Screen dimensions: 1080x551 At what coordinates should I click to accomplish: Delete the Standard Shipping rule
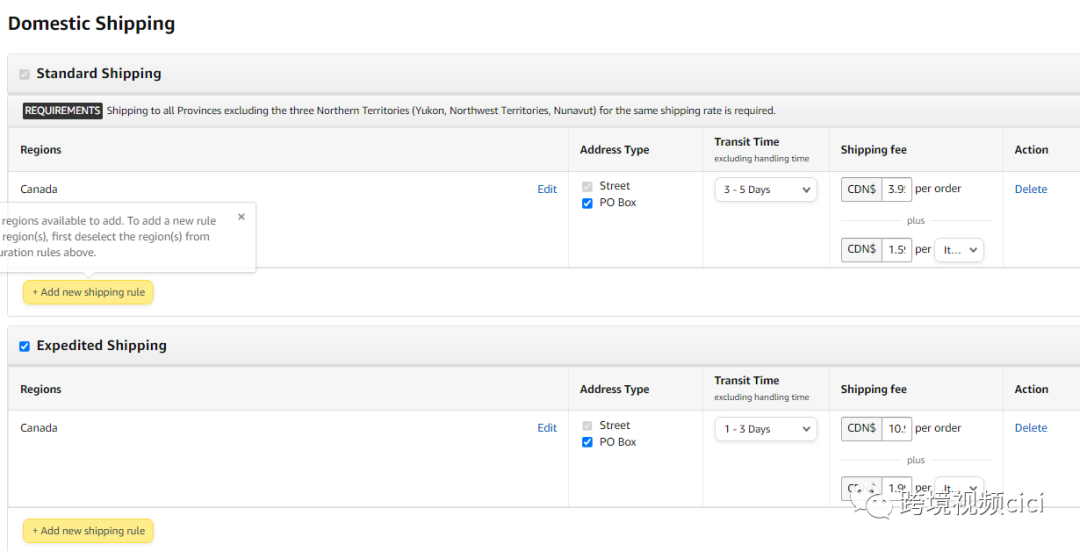1030,189
